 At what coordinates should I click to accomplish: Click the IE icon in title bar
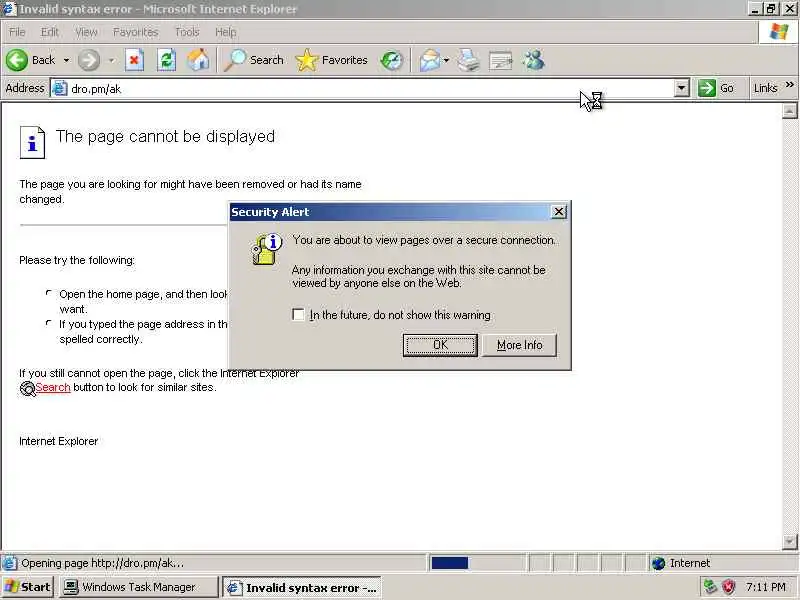(9, 9)
